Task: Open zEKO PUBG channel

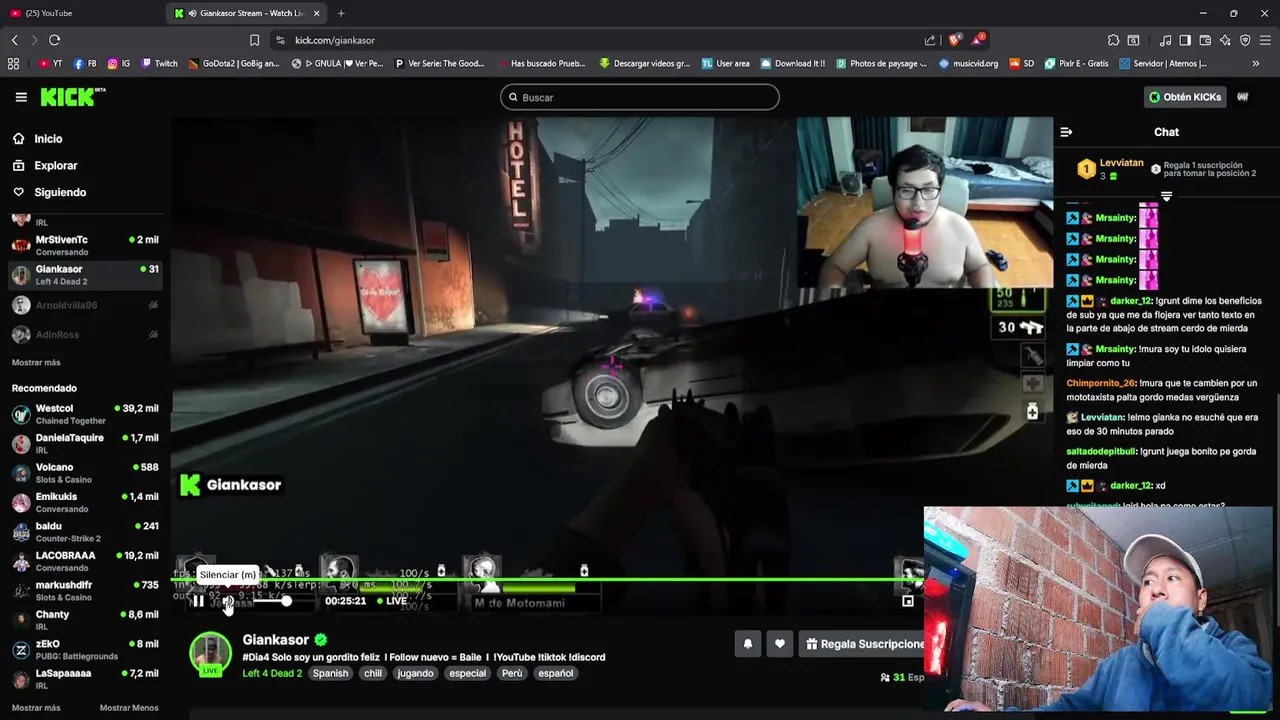Action: click(85, 649)
